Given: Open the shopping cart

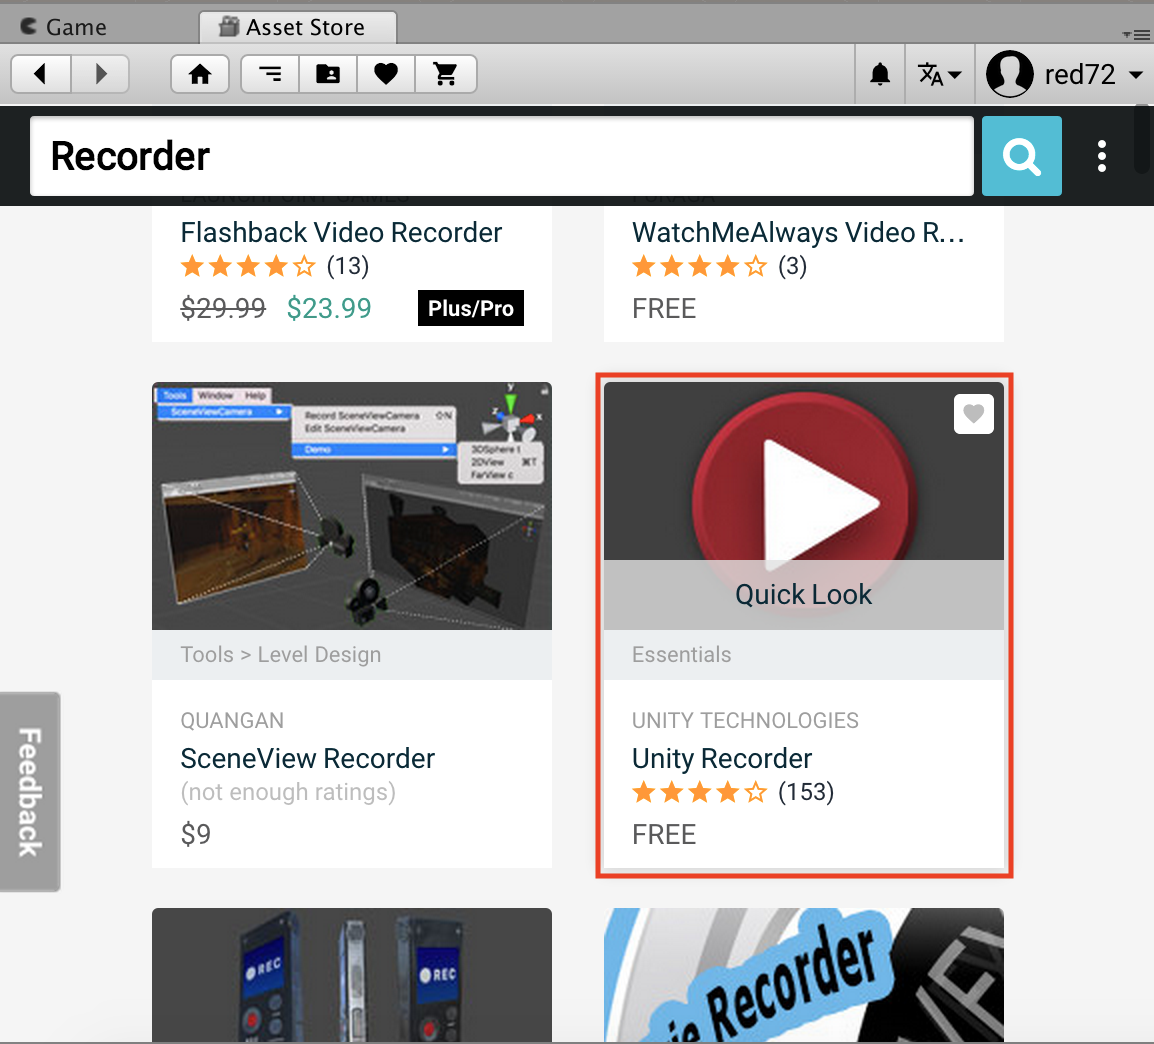Looking at the screenshot, I should click(445, 74).
